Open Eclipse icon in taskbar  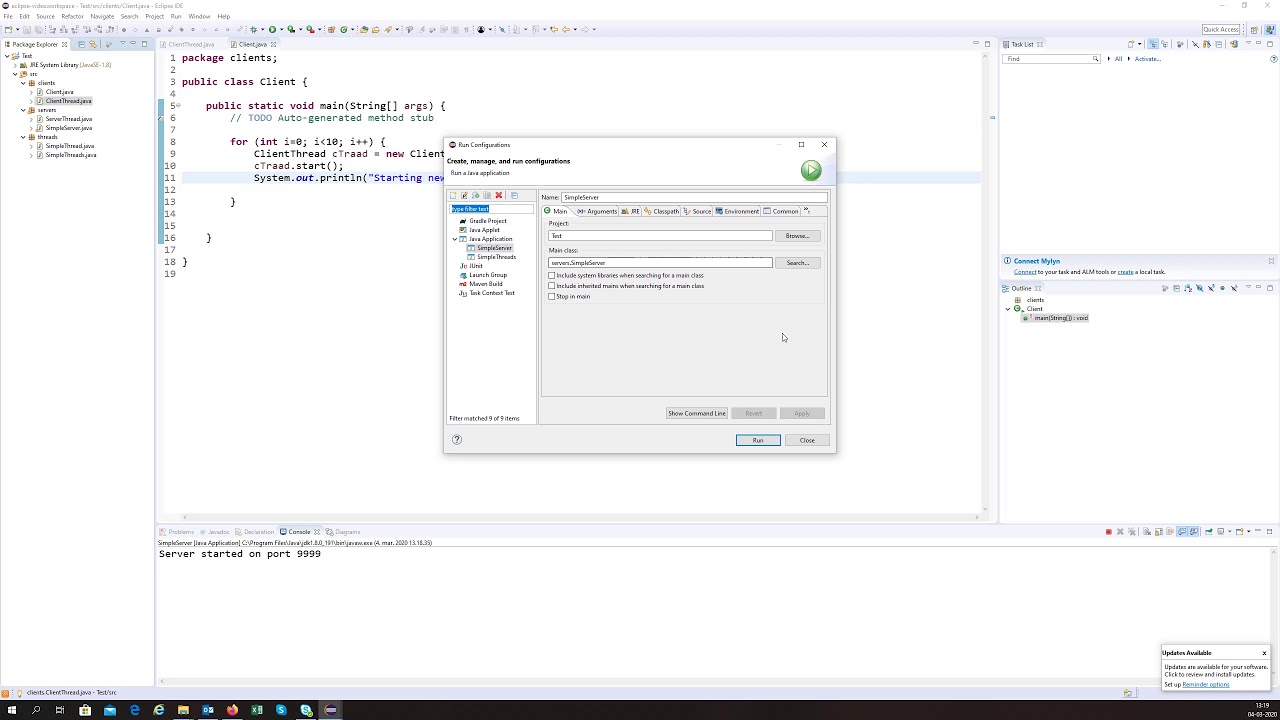click(x=331, y=710)
